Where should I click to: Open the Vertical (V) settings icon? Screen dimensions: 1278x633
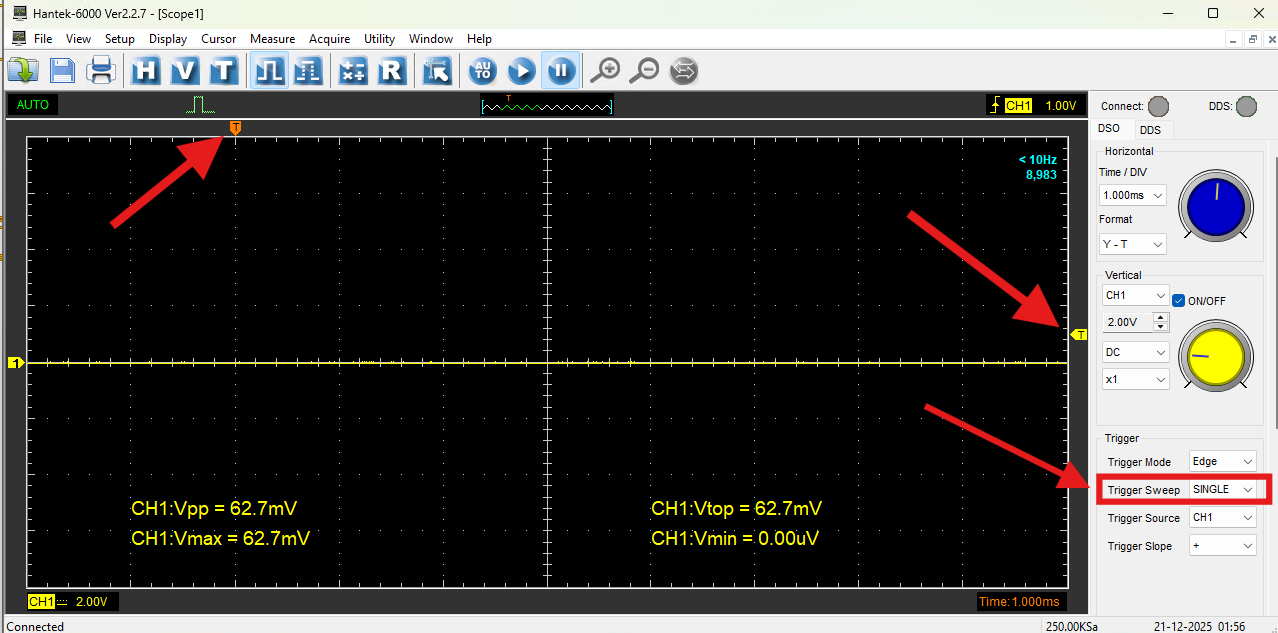pos(185,71)
